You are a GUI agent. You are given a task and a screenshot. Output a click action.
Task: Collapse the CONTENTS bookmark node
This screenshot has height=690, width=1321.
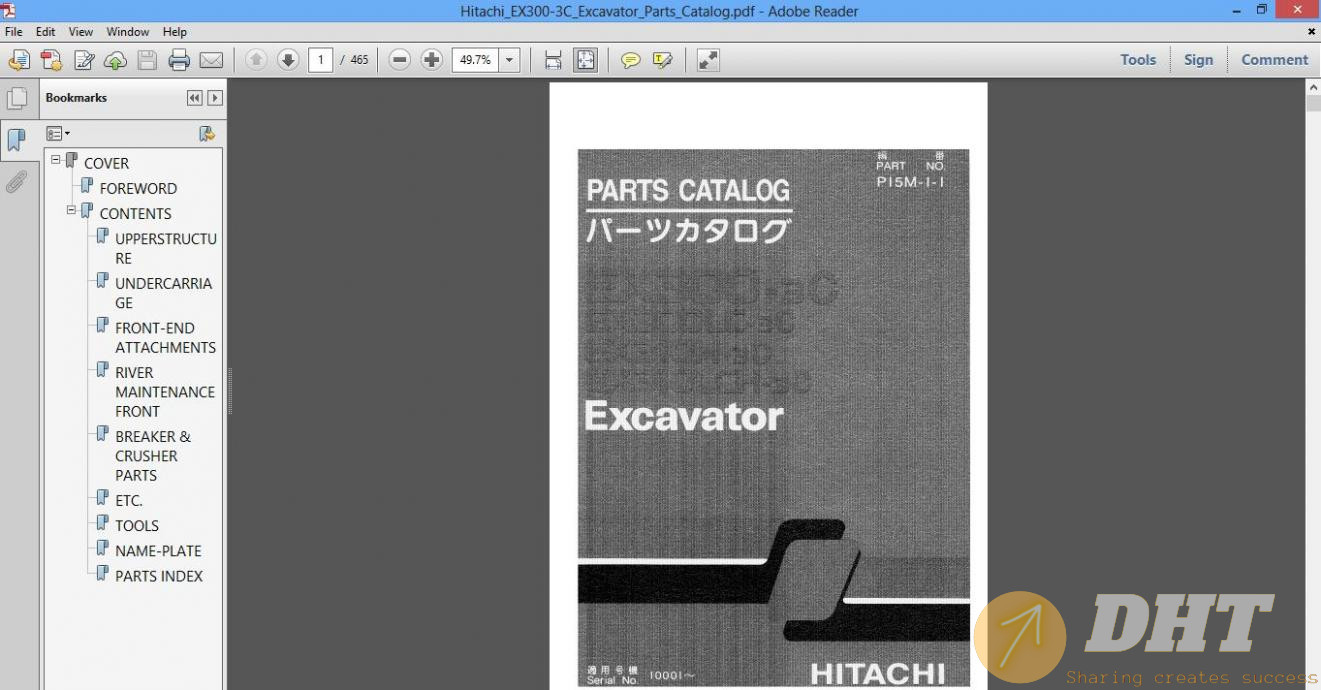click(71, 210)
